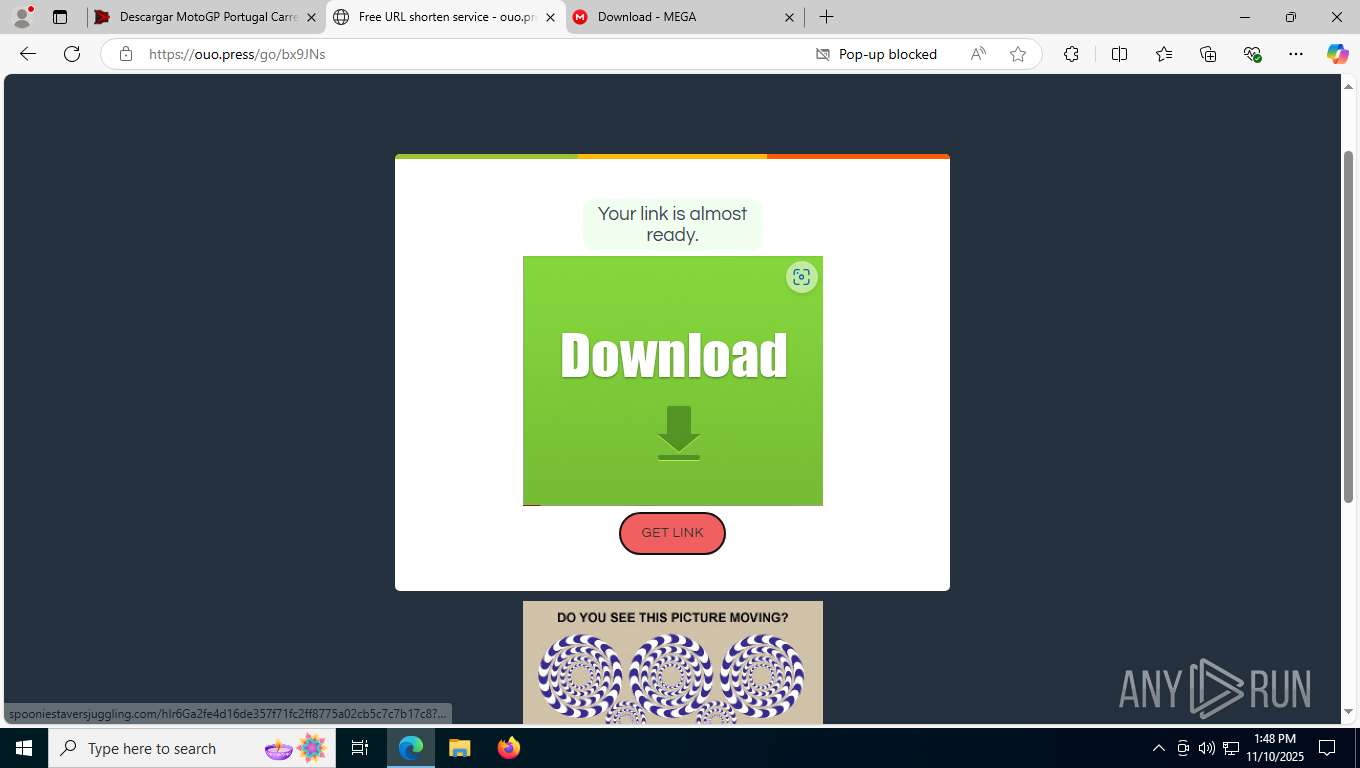View site information lock icon

[x=126, y=54]
